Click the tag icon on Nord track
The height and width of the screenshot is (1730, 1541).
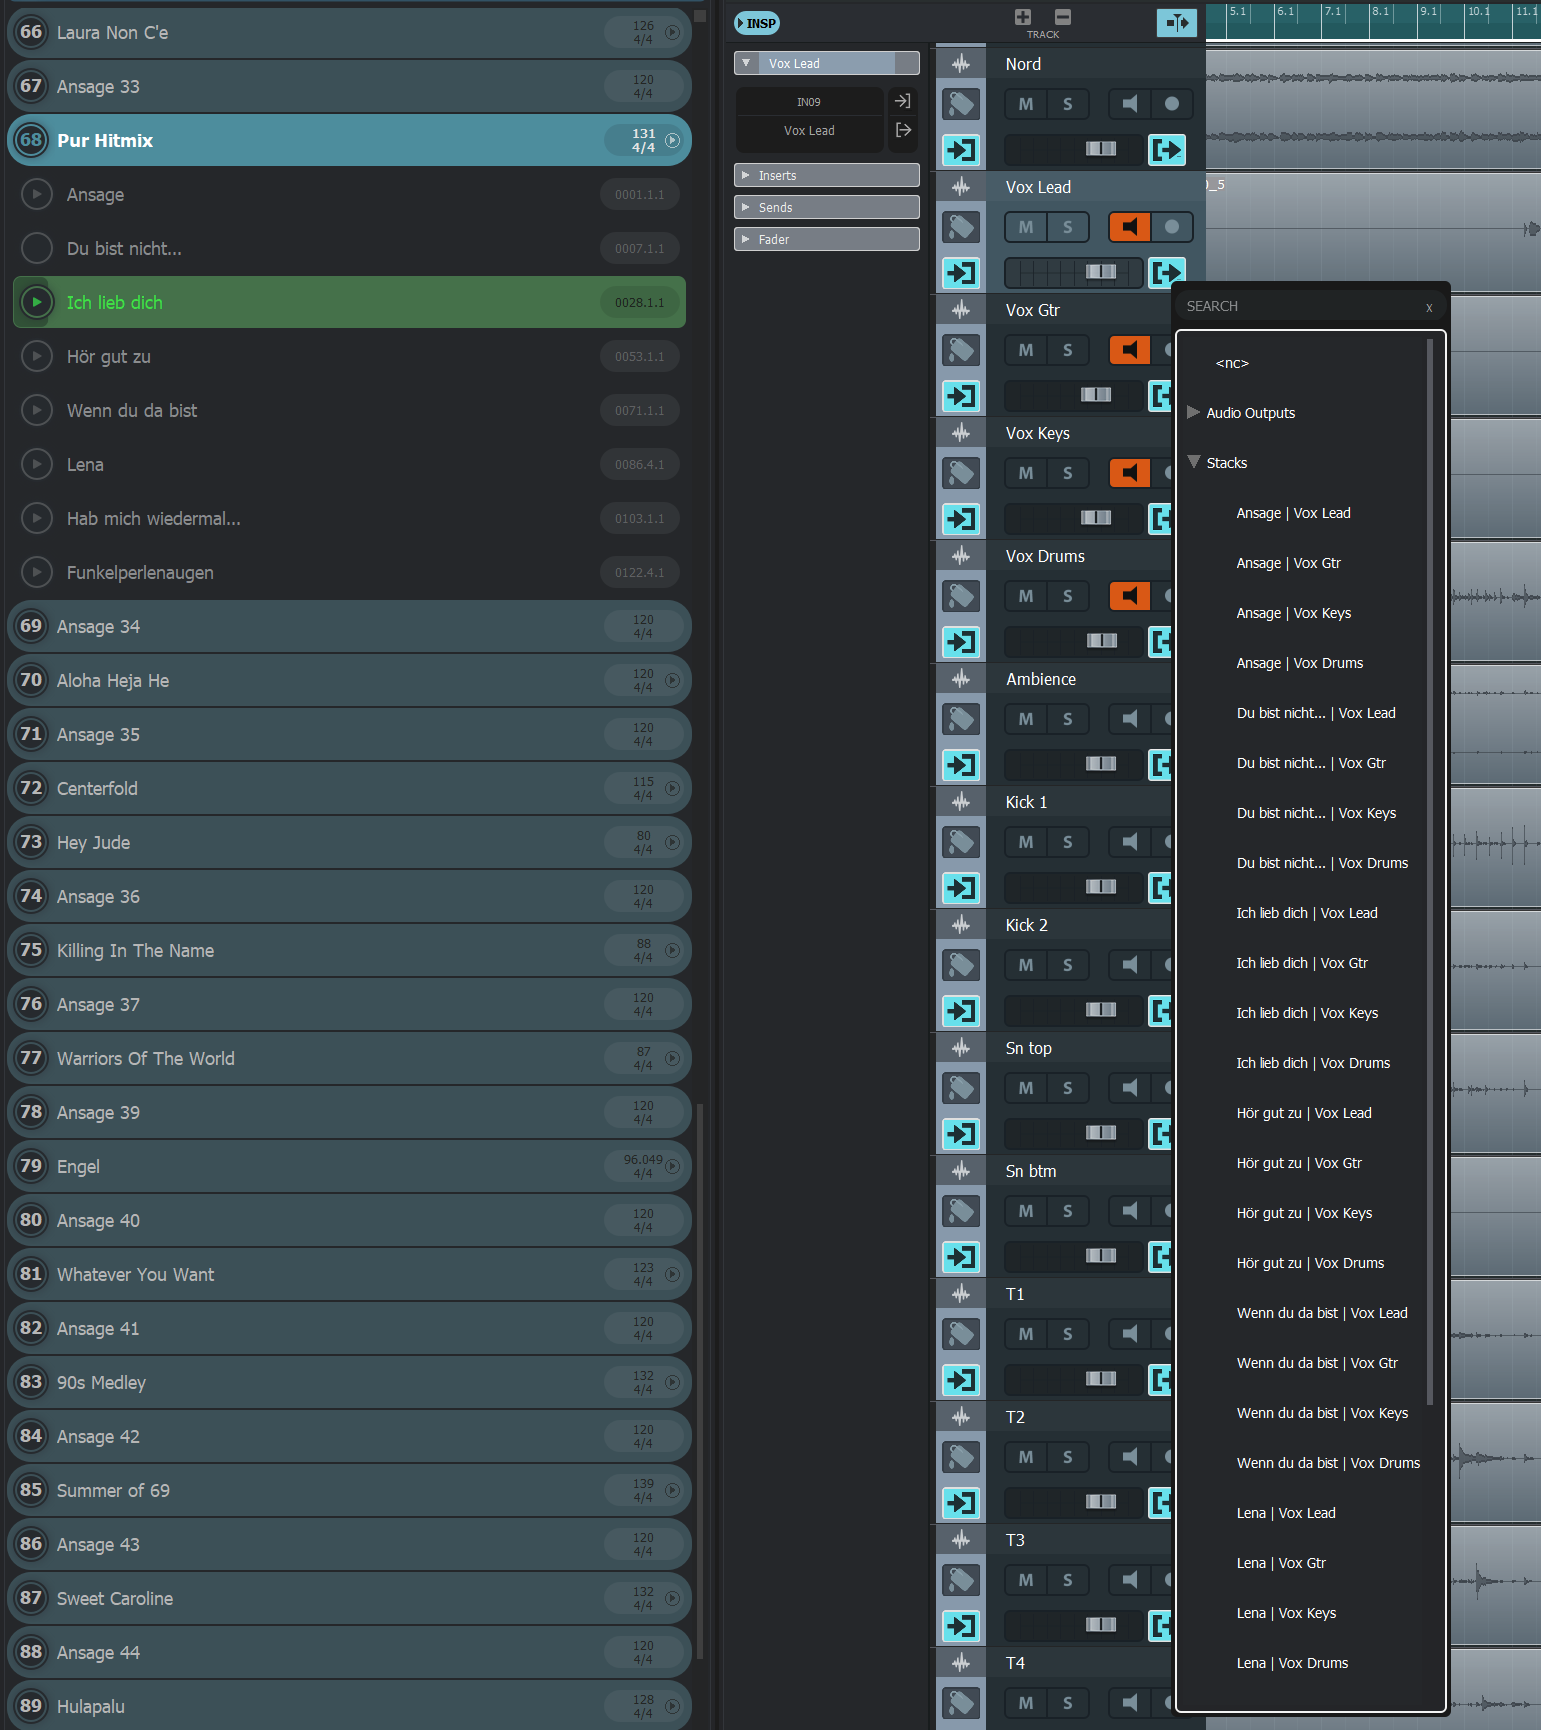coord(961,103)
